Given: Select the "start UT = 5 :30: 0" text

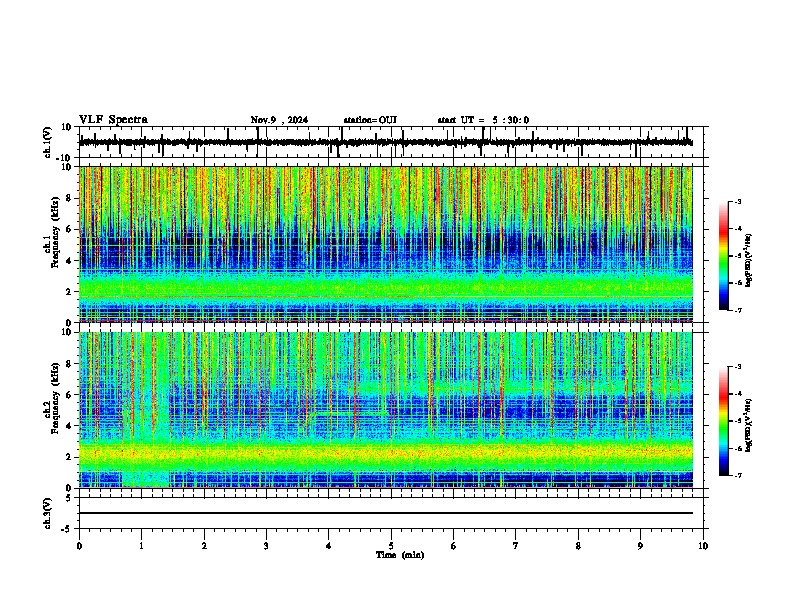Looking at the screenshot, I should click(x=483, y=120).
